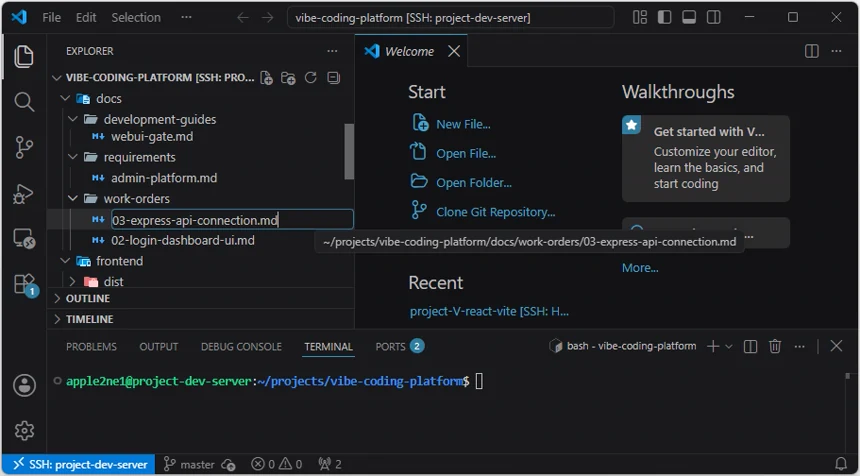Go forward with the navigation arrow

(267, 18)
